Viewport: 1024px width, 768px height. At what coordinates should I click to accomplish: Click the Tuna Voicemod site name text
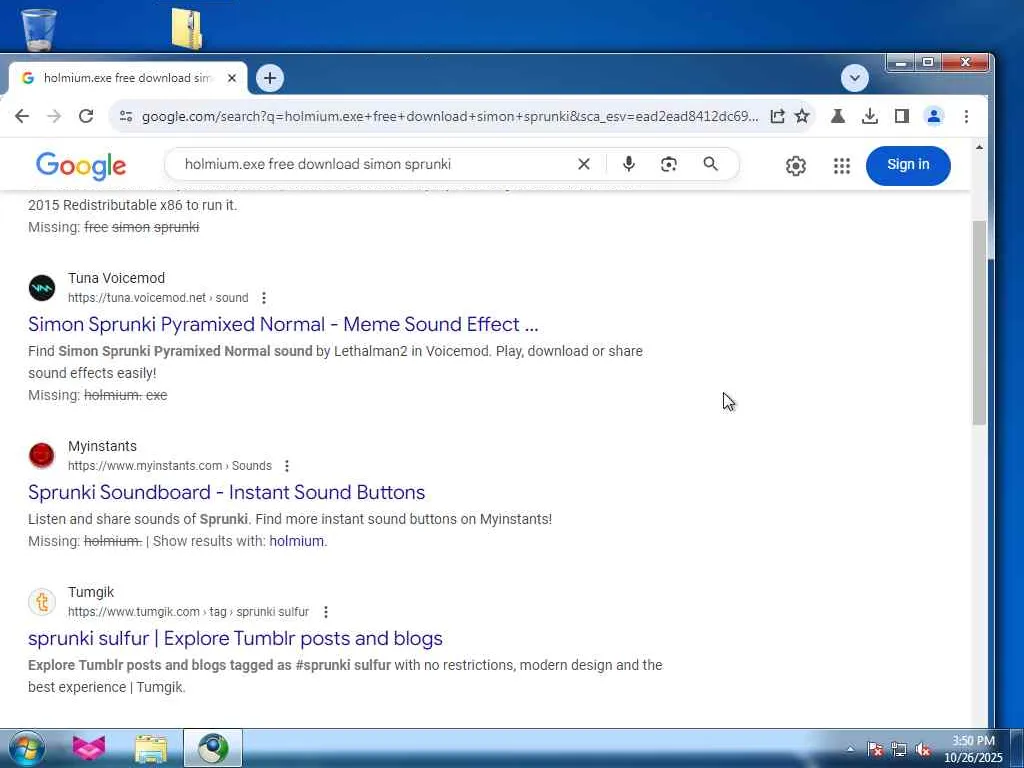click(x=116, y=278)
